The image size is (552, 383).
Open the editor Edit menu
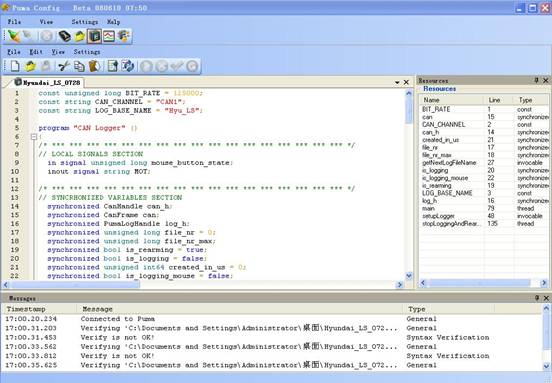coord(36,52)
